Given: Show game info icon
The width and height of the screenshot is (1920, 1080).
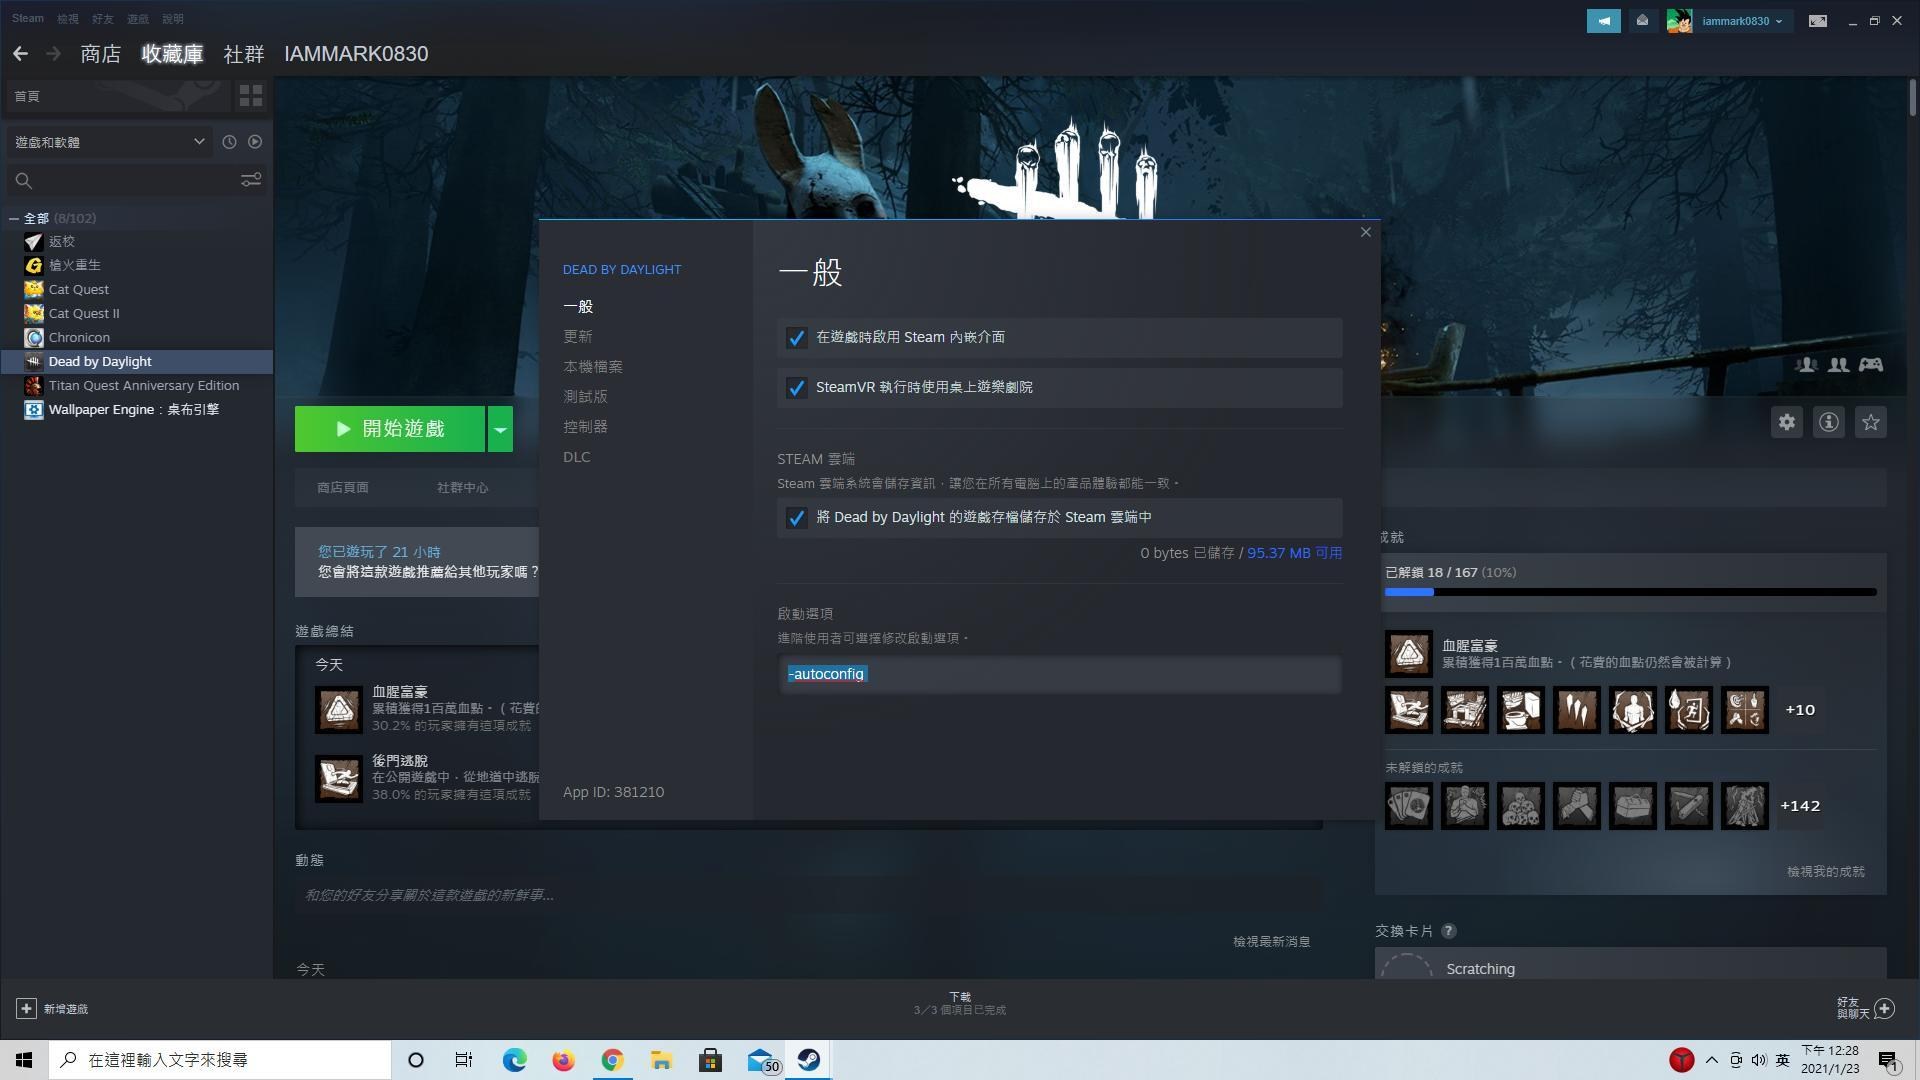Looking at the screenshot, I should [1829, 422].
